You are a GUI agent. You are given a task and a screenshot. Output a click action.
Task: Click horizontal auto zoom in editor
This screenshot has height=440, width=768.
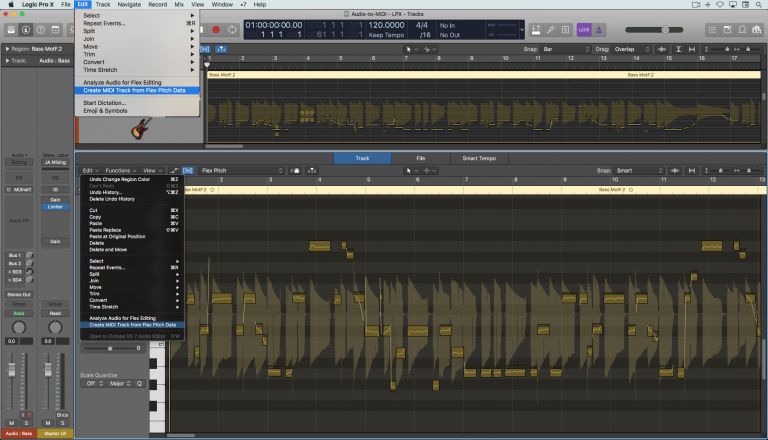pyautogui.click(x=692, y=171)
